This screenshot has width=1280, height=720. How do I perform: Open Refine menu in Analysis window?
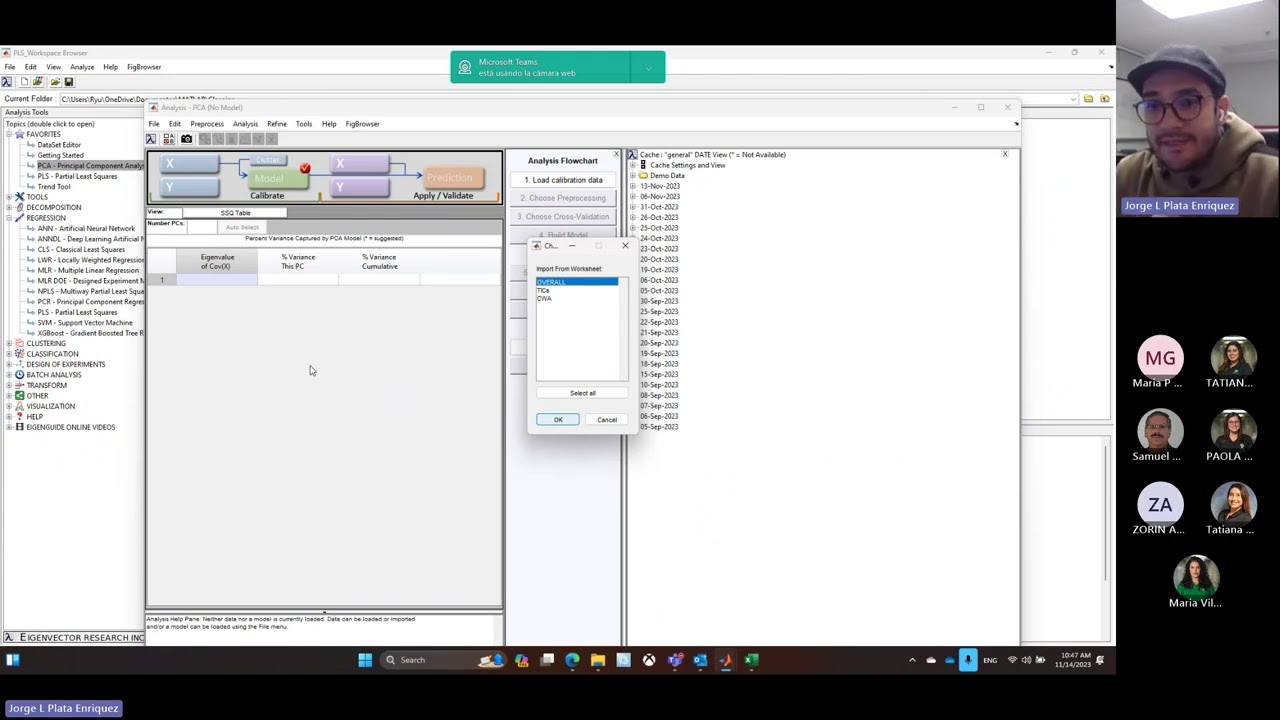(x=277, y=124)
